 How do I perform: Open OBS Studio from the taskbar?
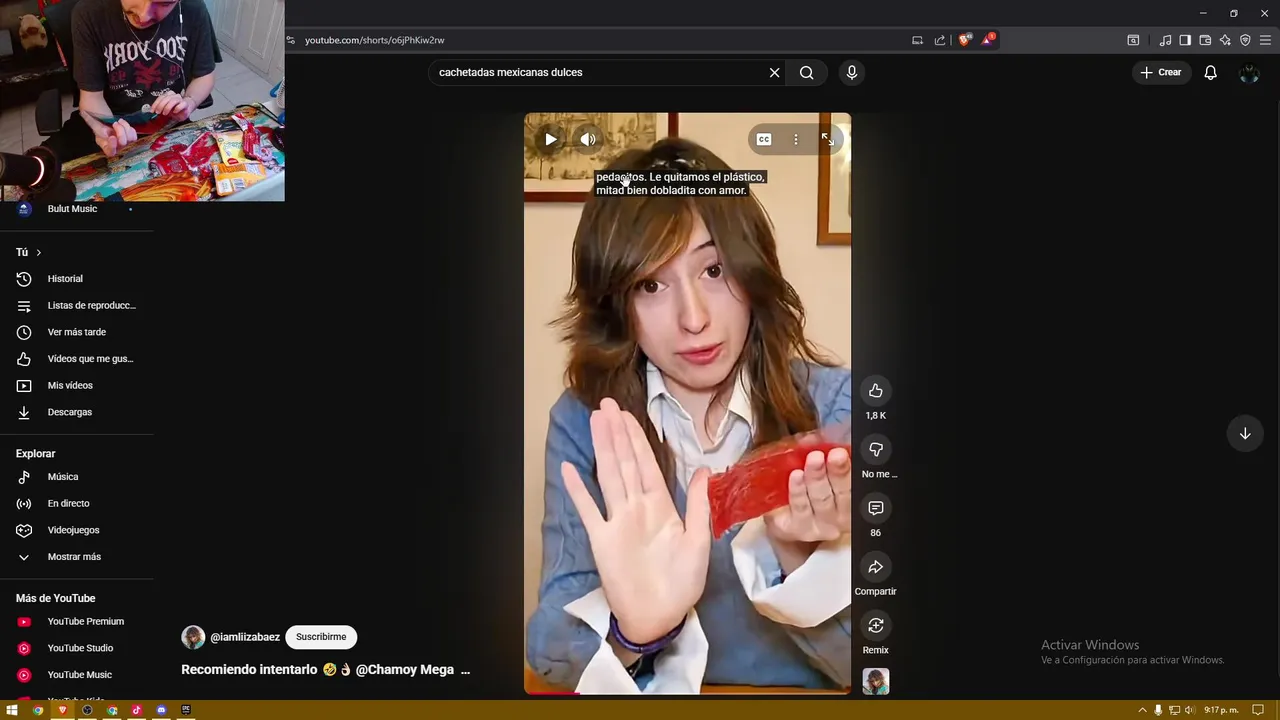(x=87, y=710)
